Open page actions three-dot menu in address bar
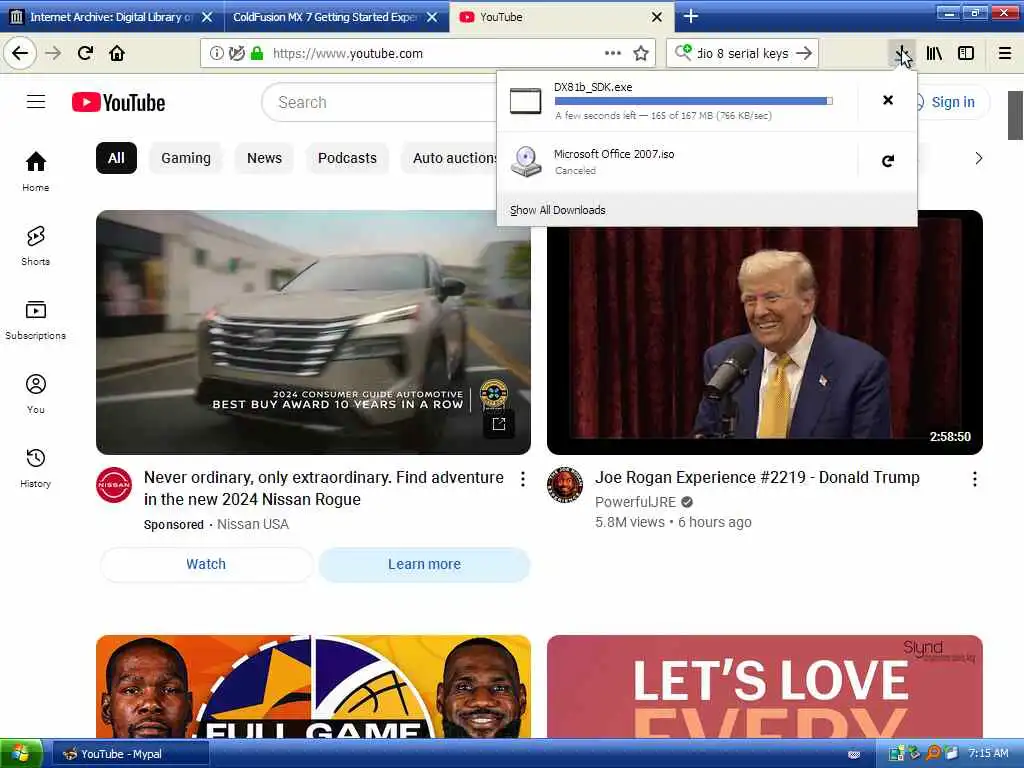The image size is (1024, 768). pyautogui.click(x=613, y=53)
